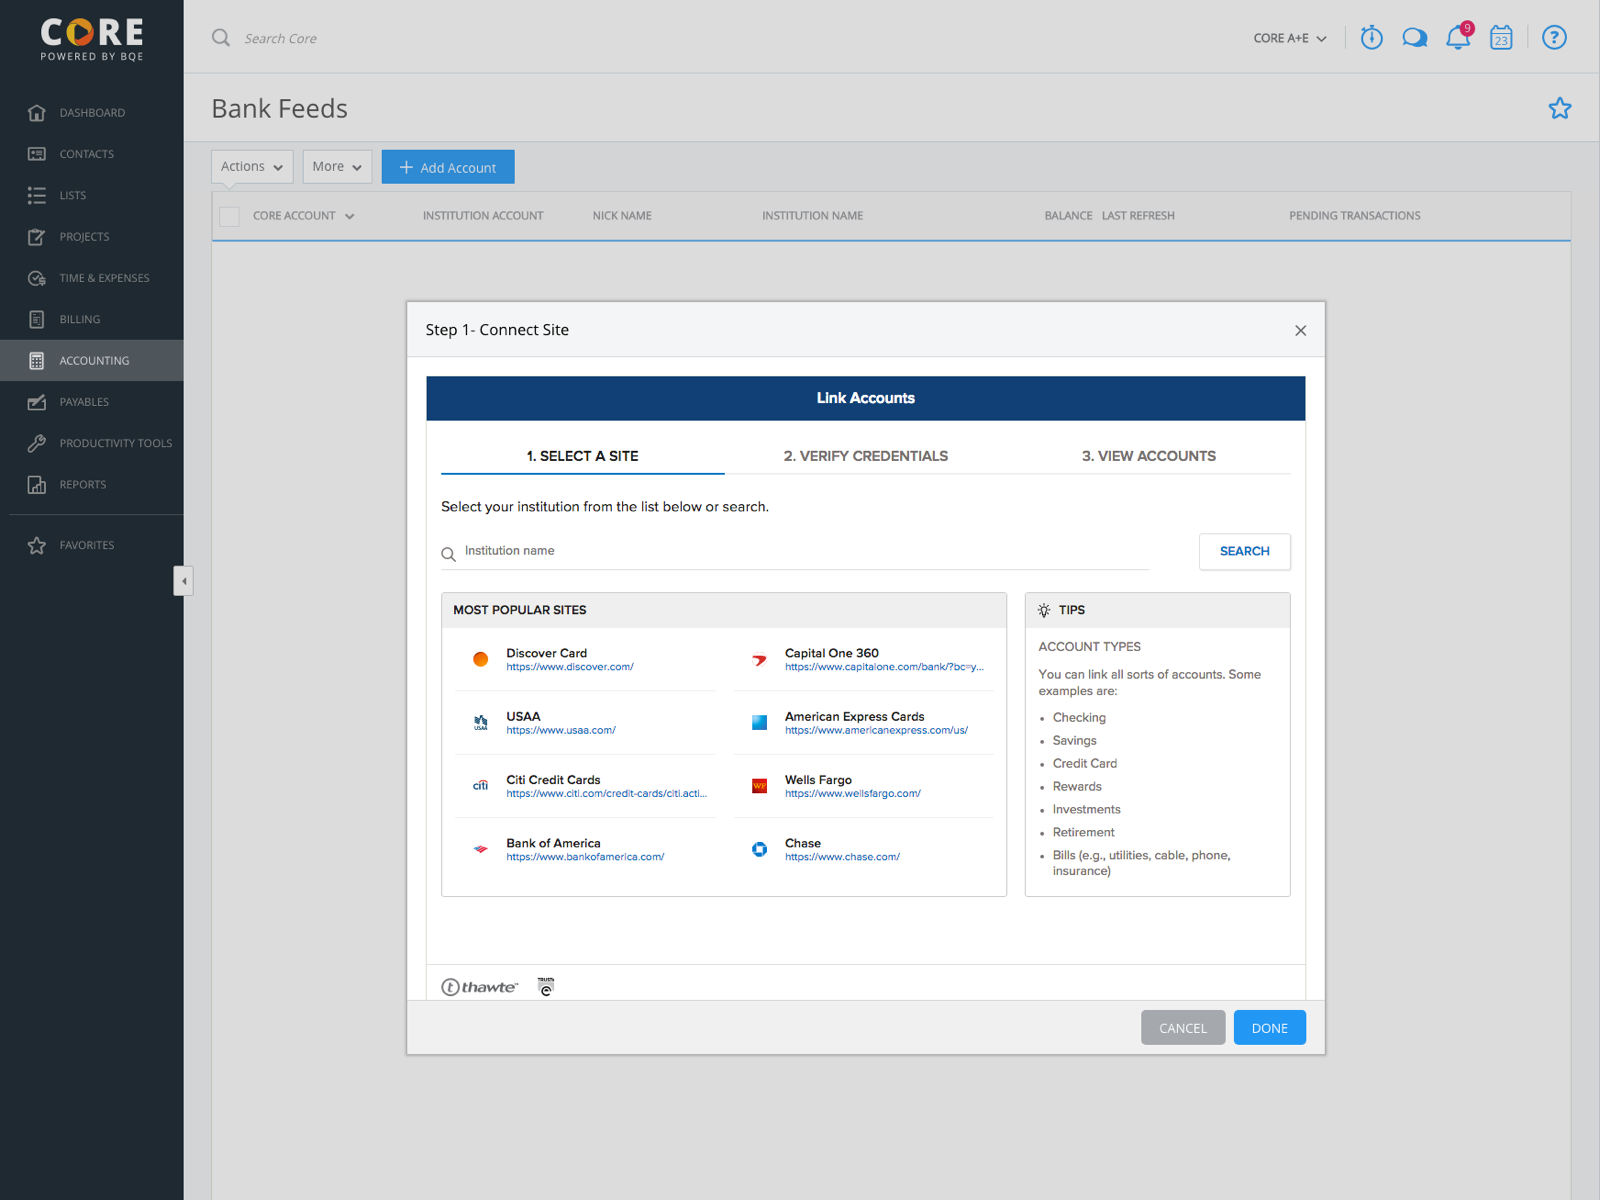The height and width of the screenshot is (1200, 1600).
Task: Close the Connect Site dialog
Action: tap(1301, 331)
